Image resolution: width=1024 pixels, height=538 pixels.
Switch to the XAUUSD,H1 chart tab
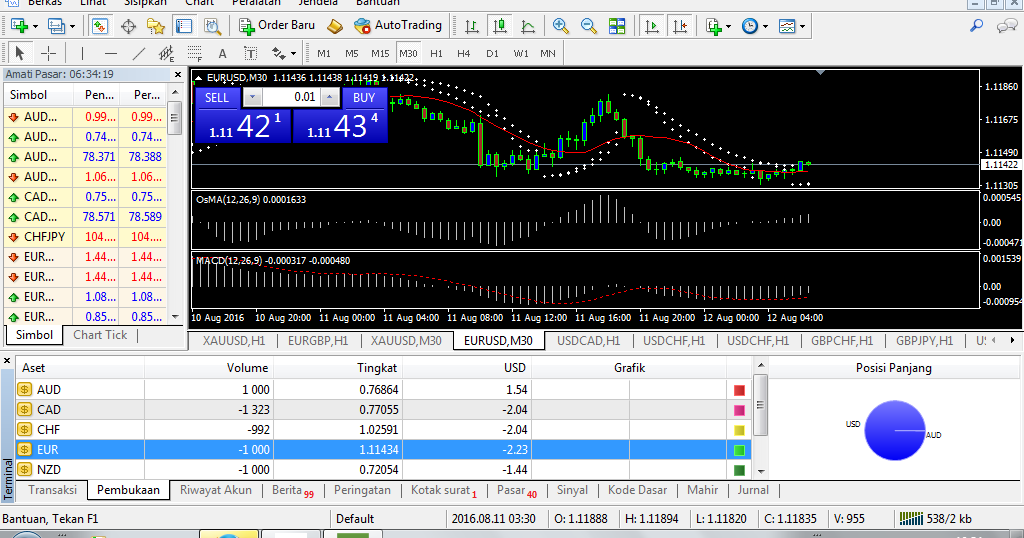click(x=234, y=341)
